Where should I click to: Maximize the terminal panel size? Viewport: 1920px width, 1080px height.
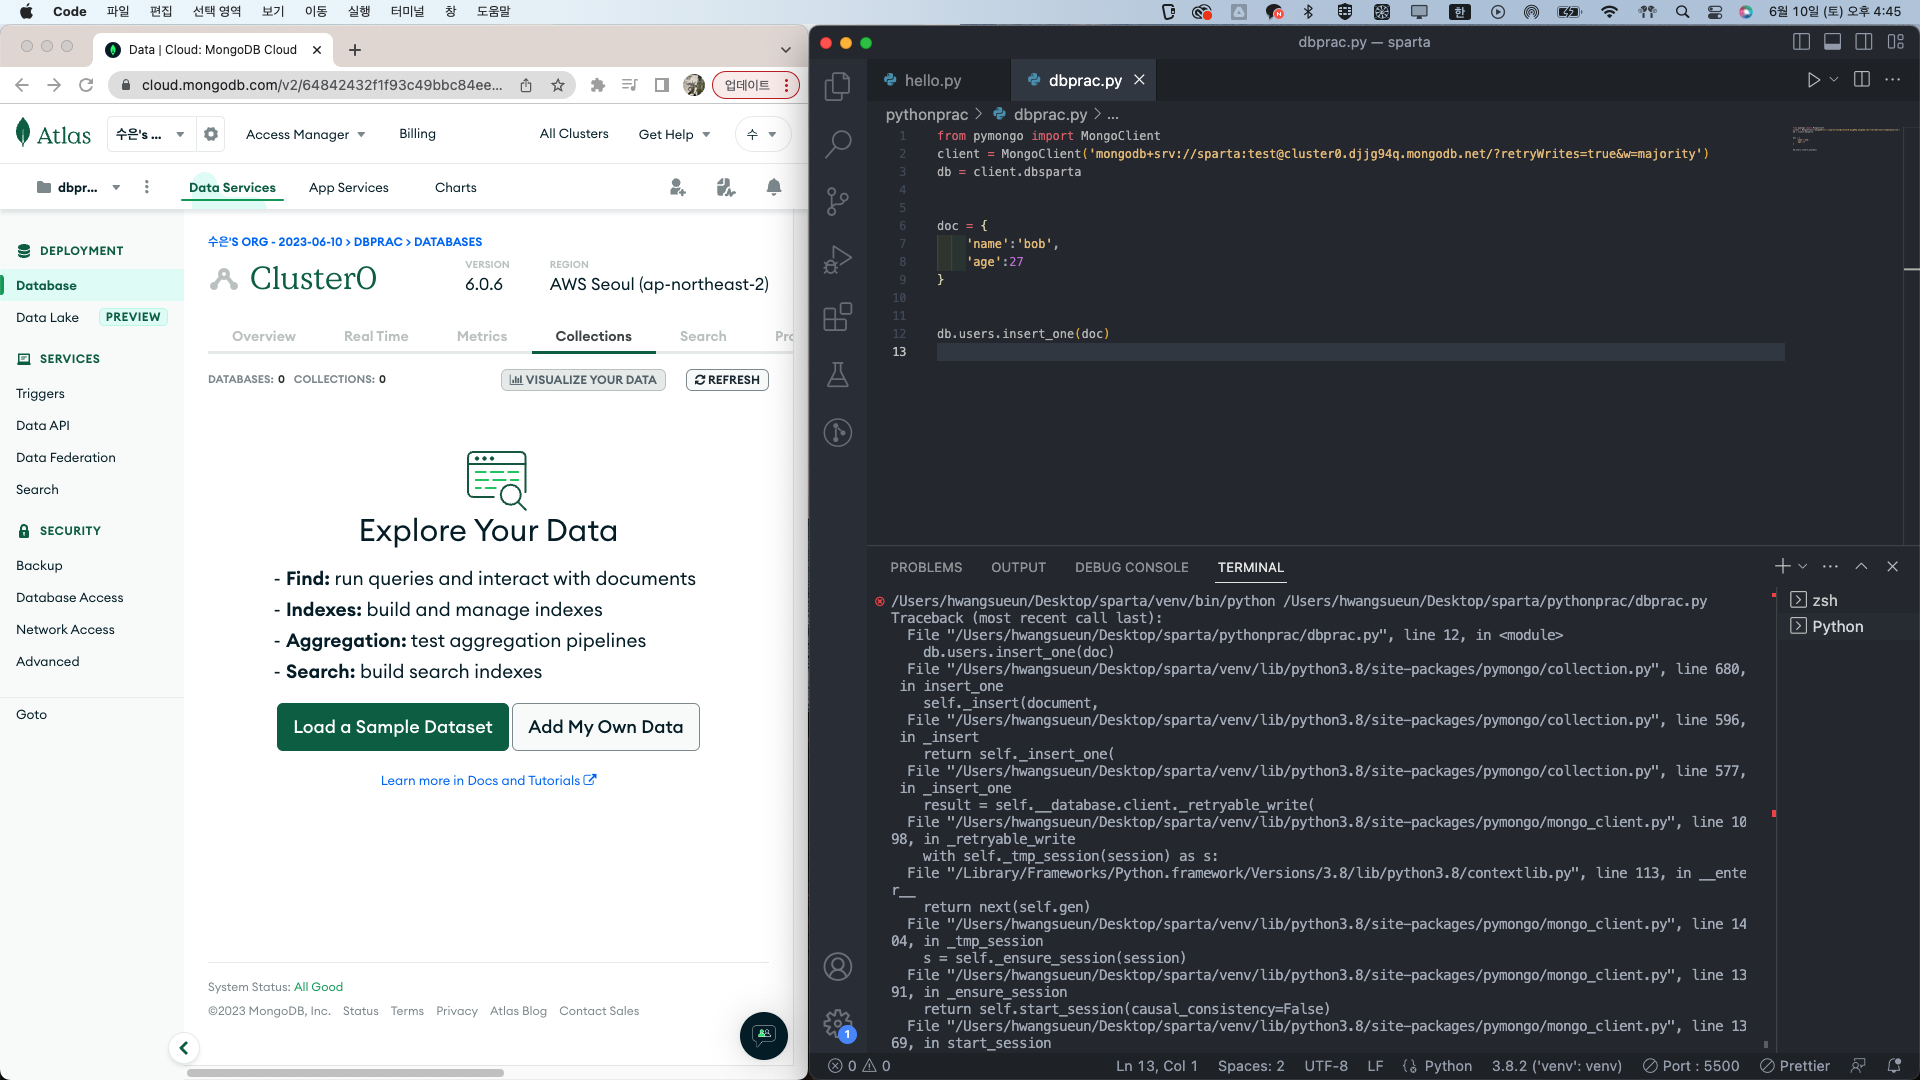1861,566
